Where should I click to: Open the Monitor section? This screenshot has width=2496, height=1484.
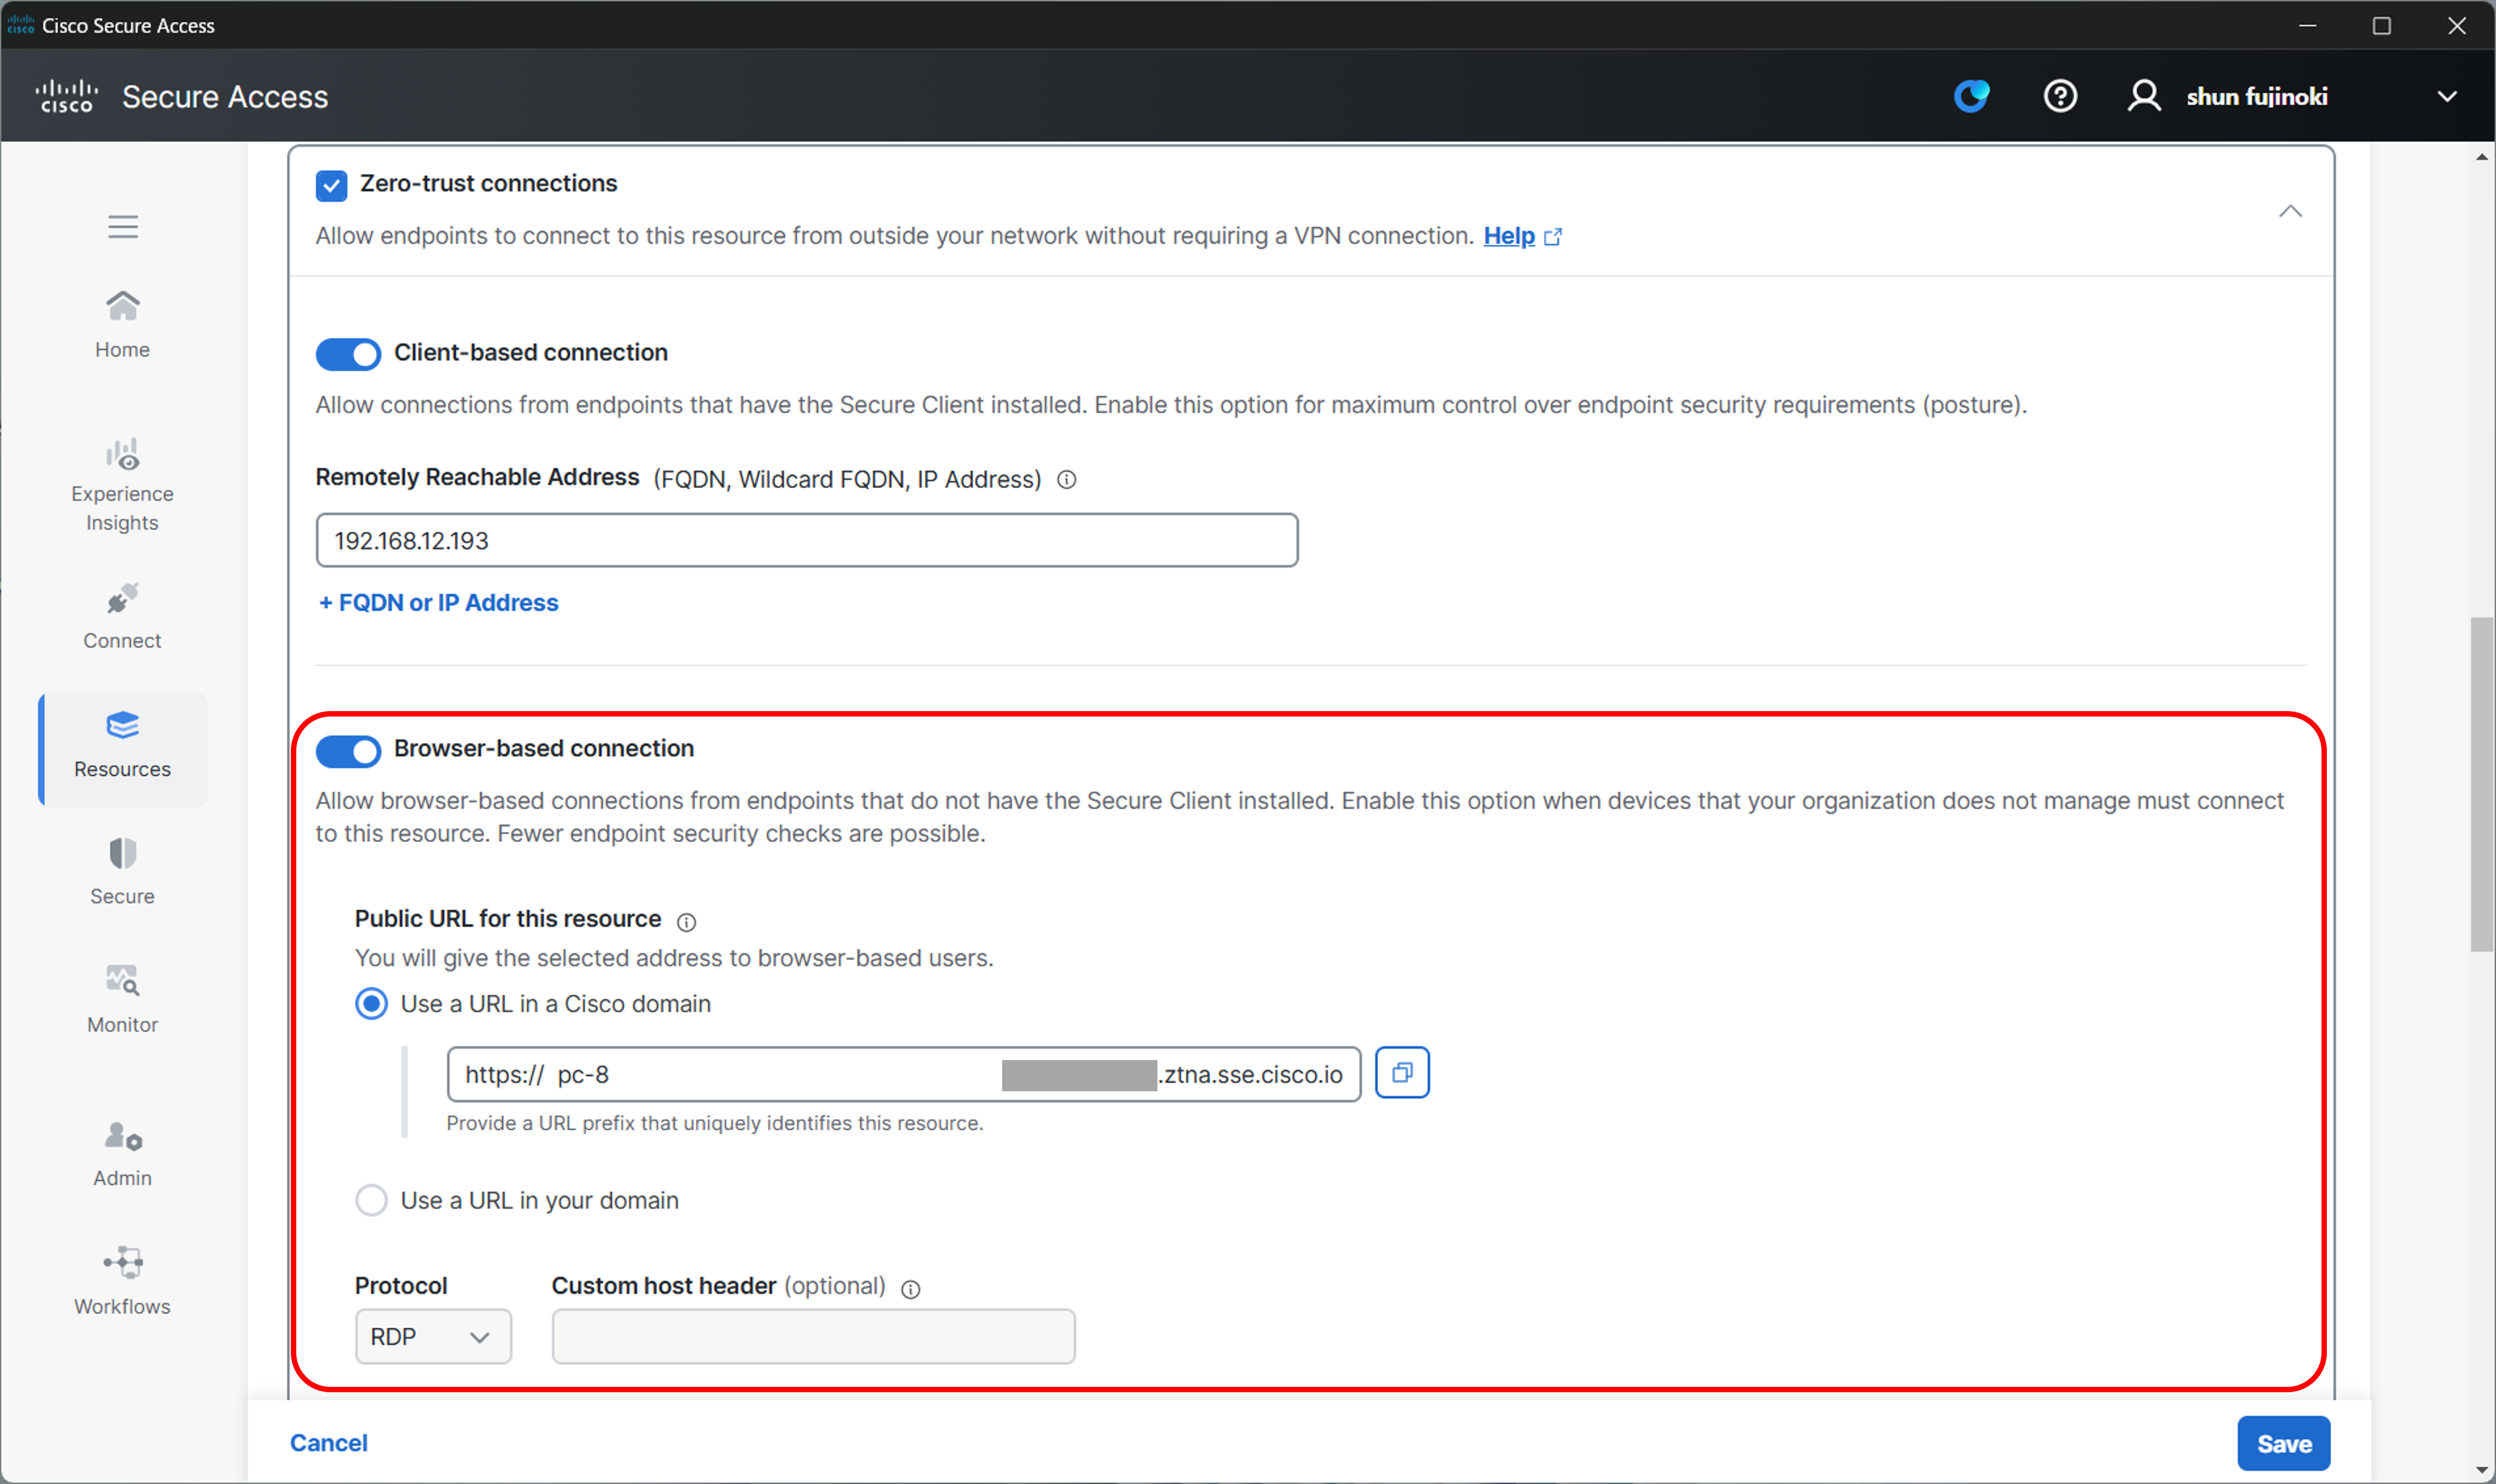(122, 1000)
